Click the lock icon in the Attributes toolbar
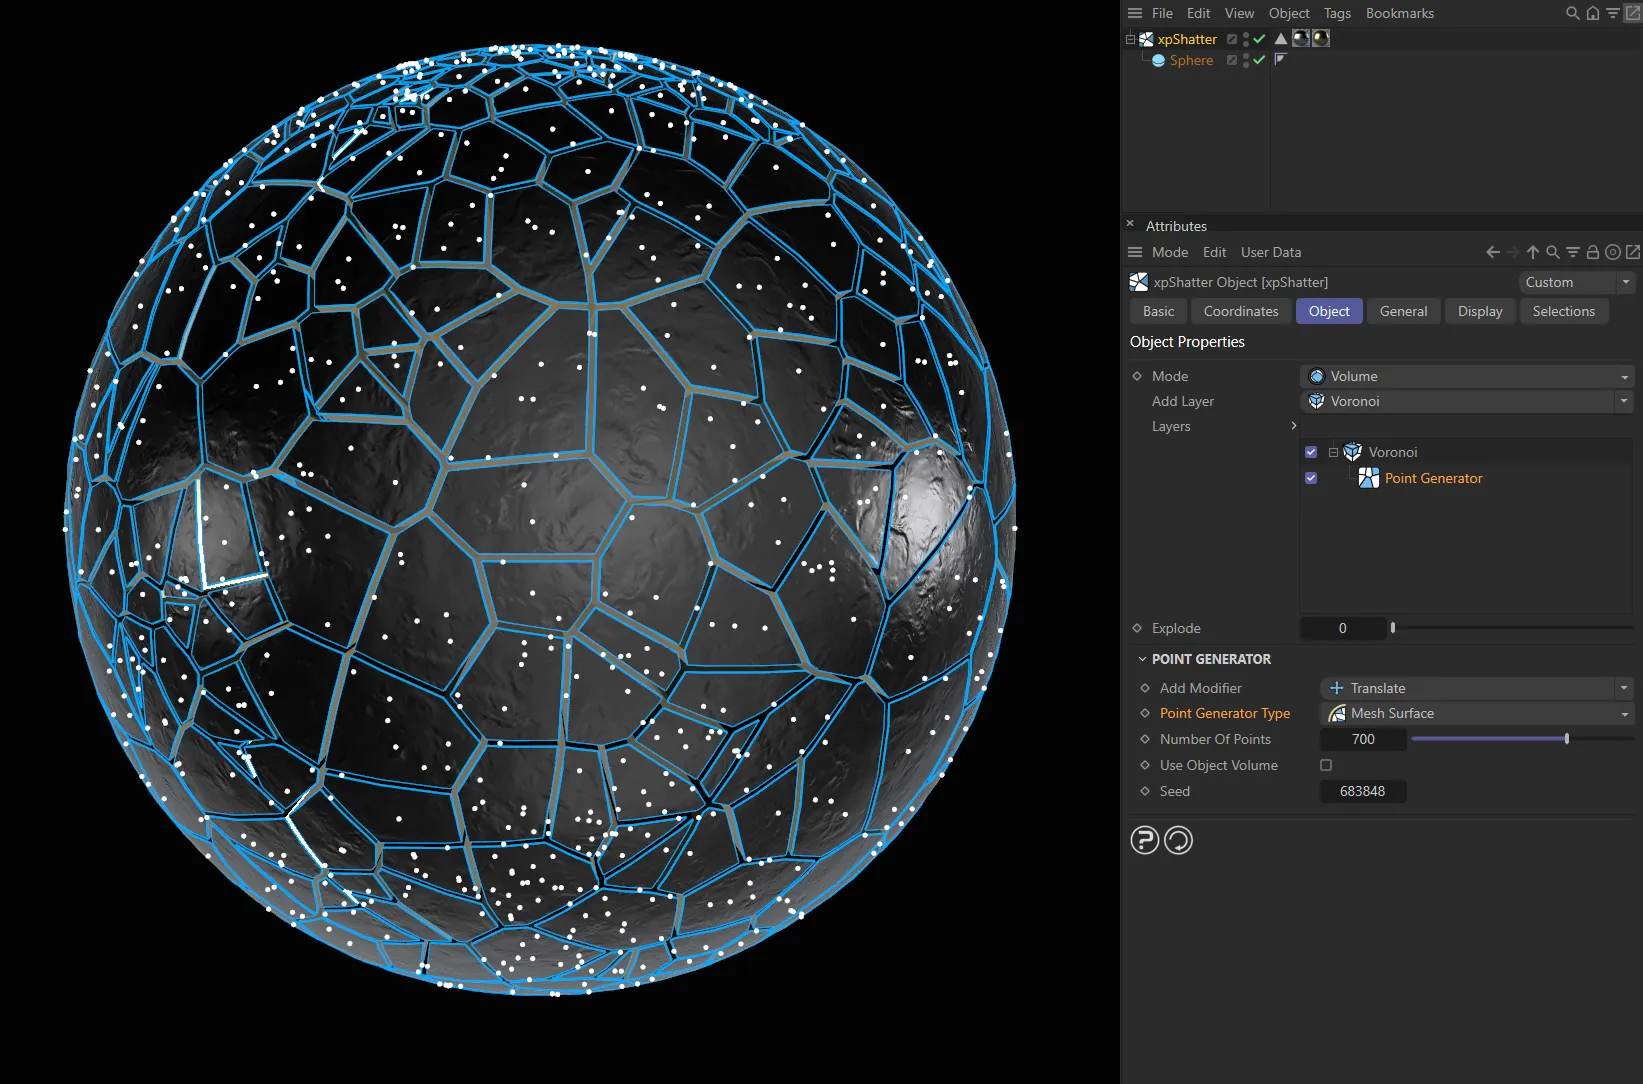The image size is (1643, 1084). coord(1593,252)
